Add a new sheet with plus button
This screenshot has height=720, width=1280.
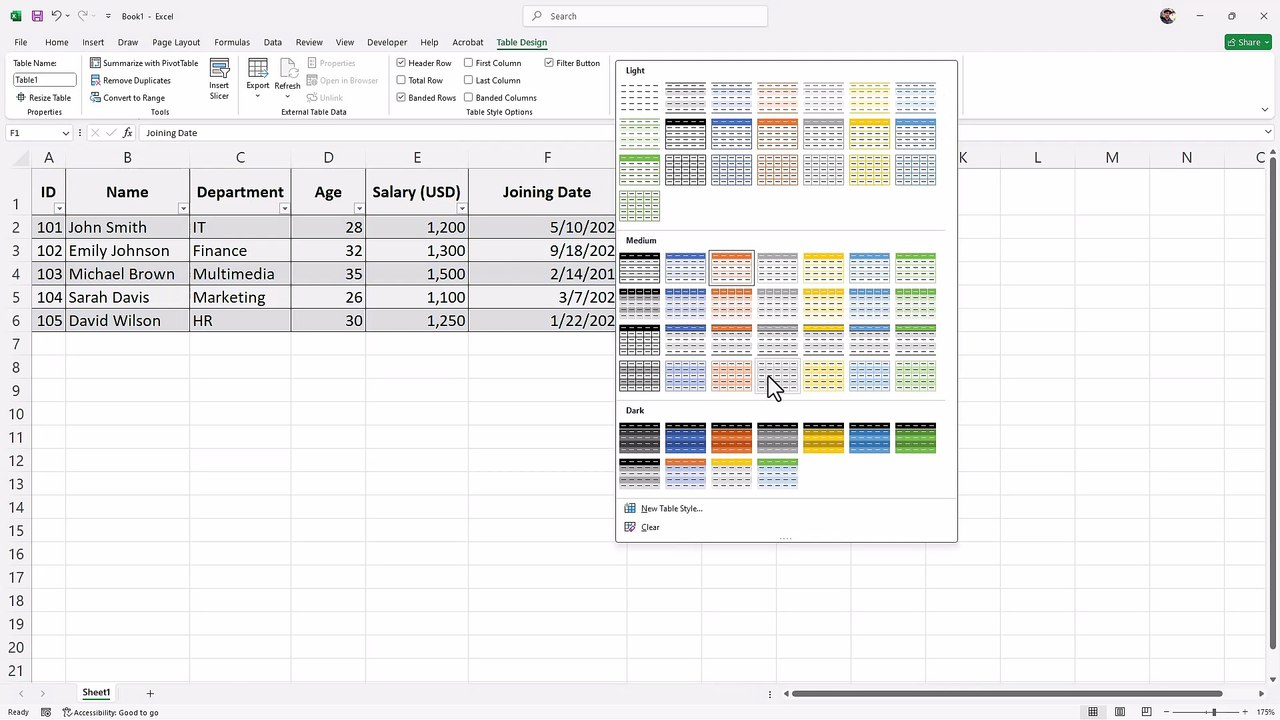point(150,693)
